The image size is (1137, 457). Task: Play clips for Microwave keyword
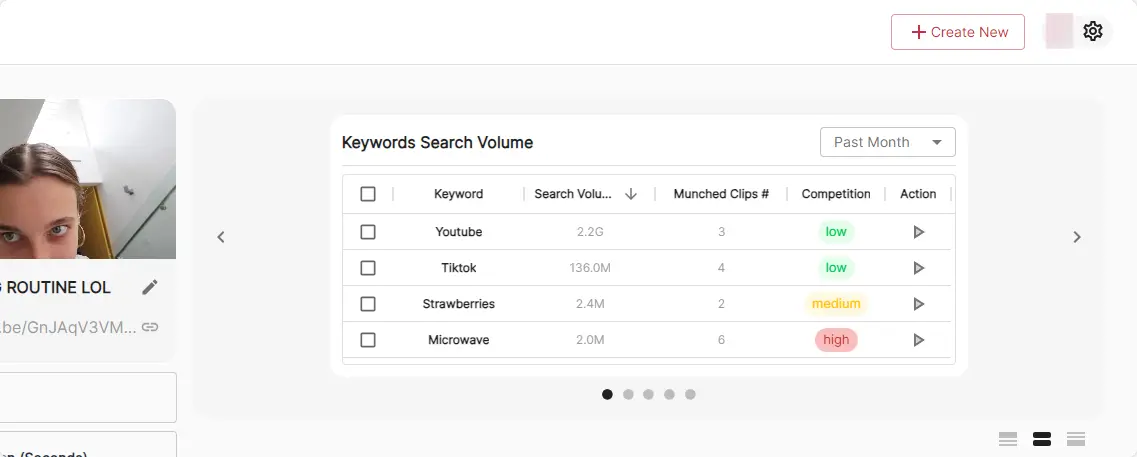click(919, 339)
